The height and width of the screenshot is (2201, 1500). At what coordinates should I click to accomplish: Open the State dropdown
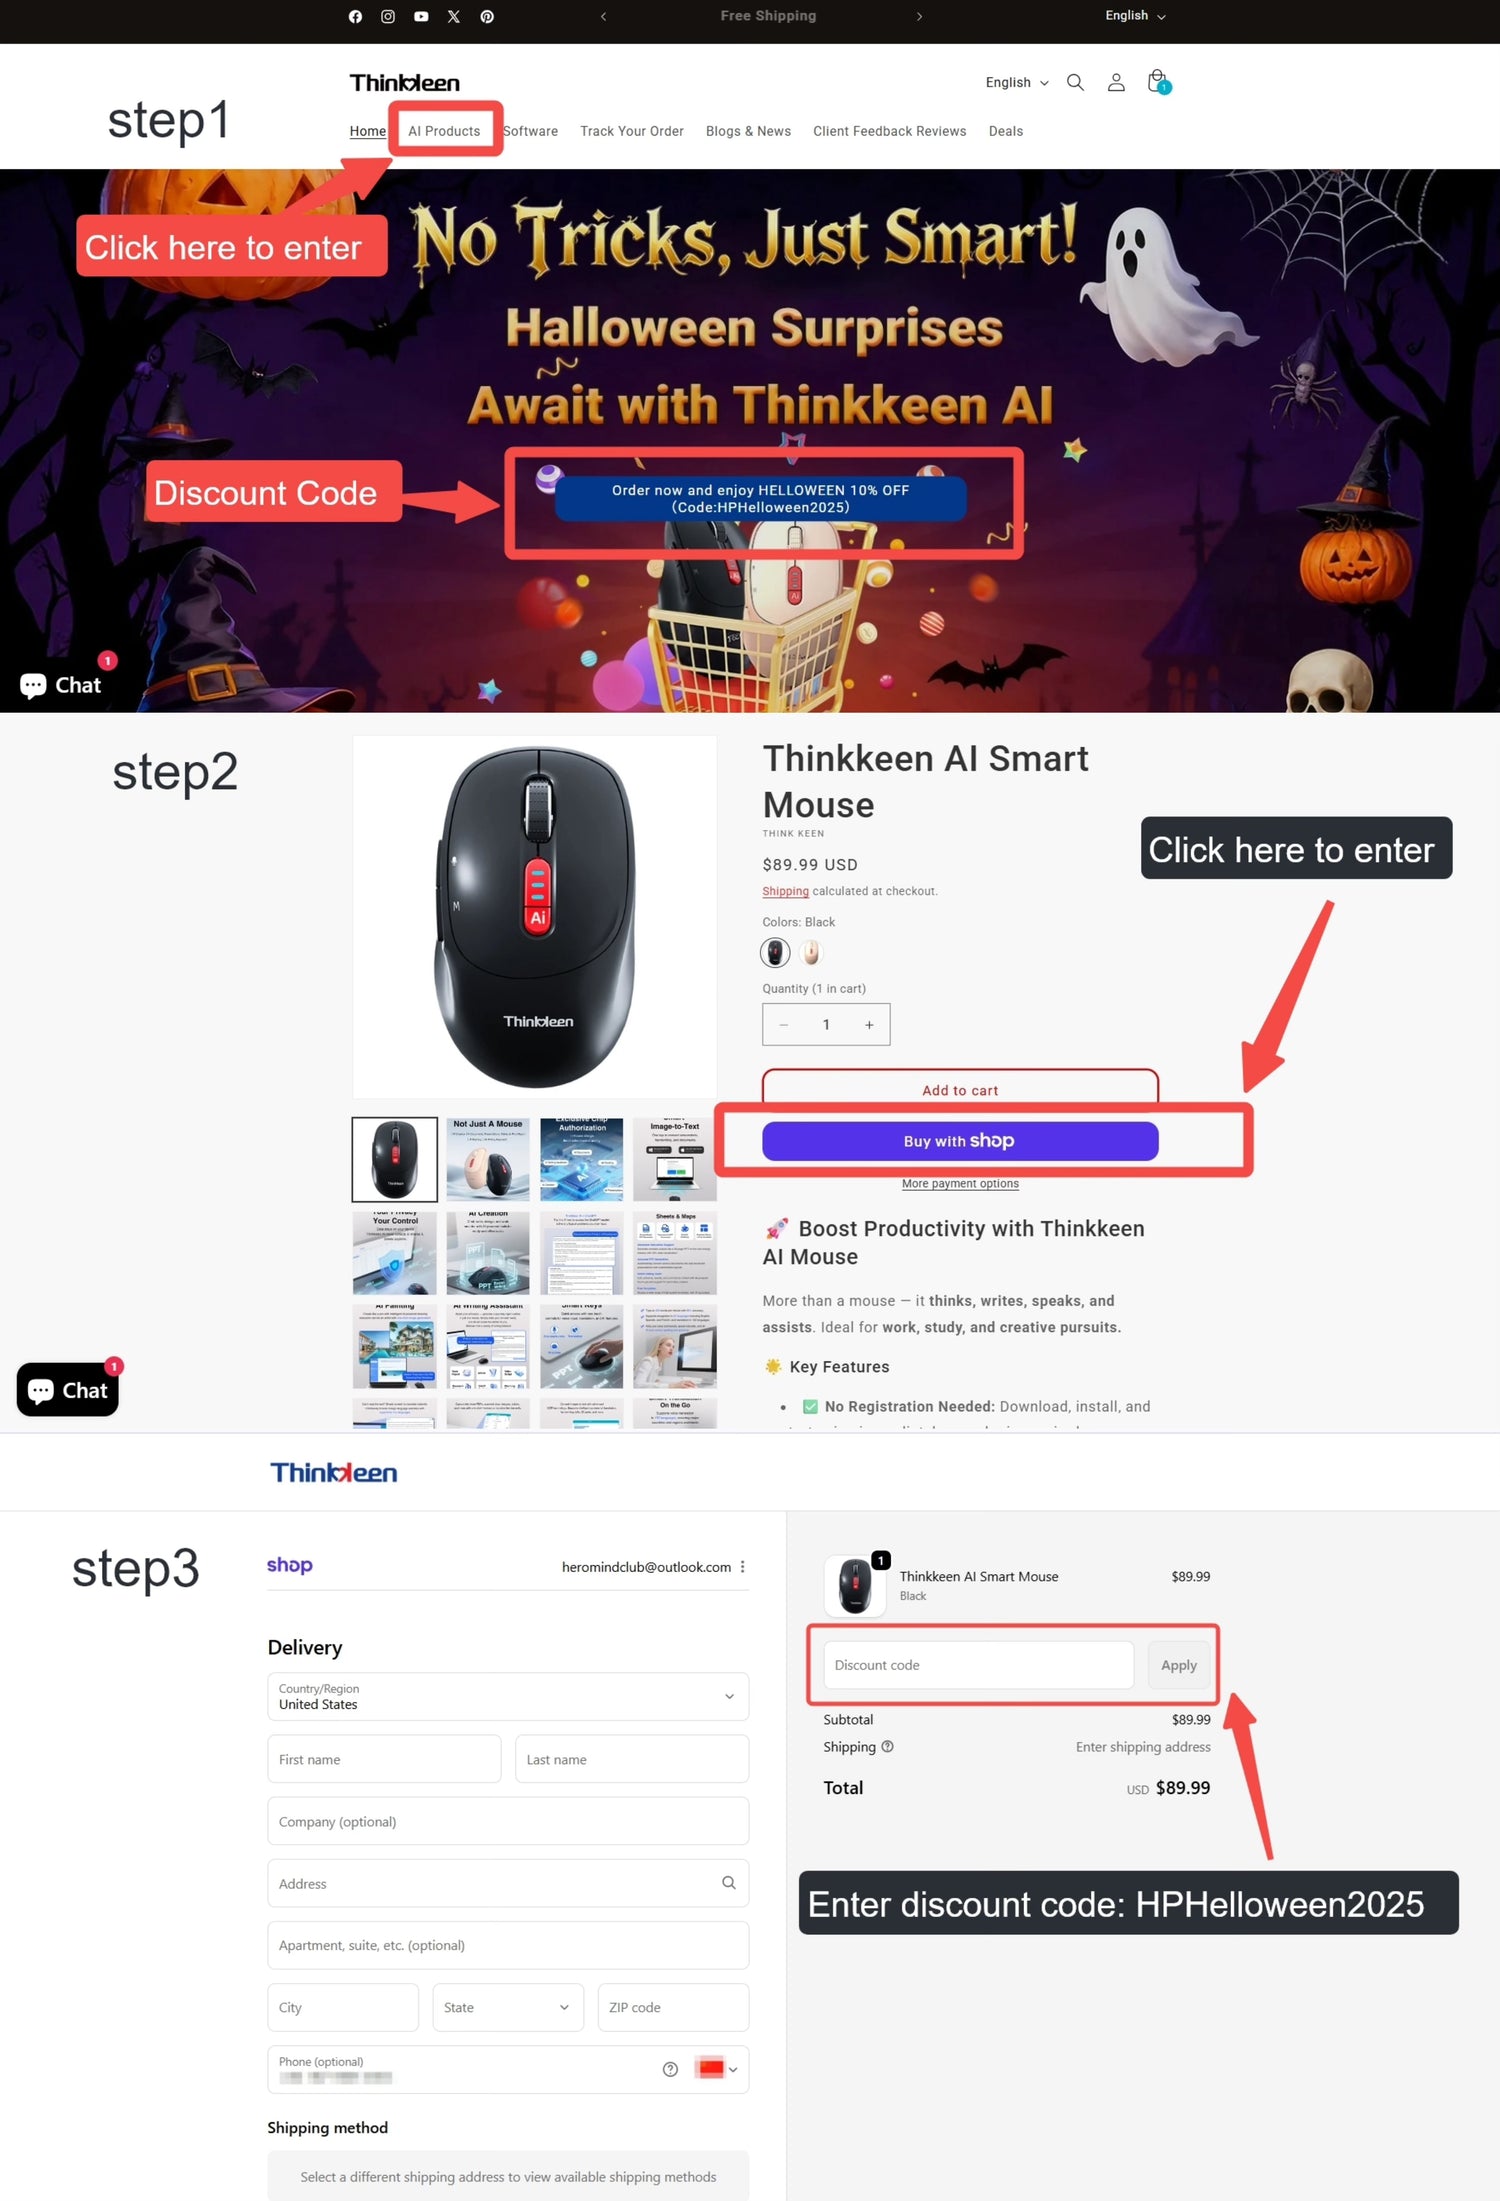click(x=508, y=2007)
